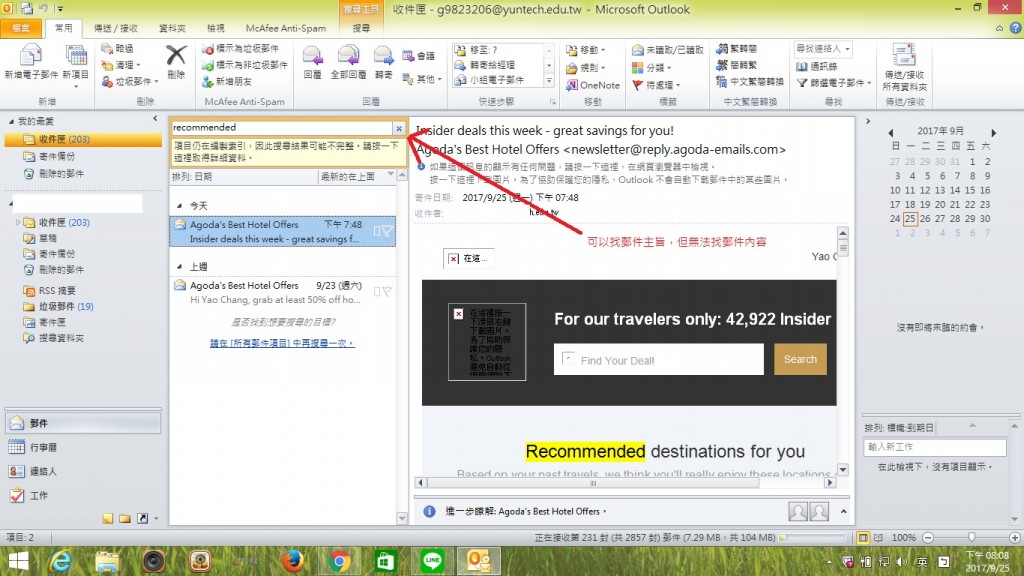Screen dimensions: 1024x576
Task: Switch to Reading view in status bar
Action: coord(878,537)
